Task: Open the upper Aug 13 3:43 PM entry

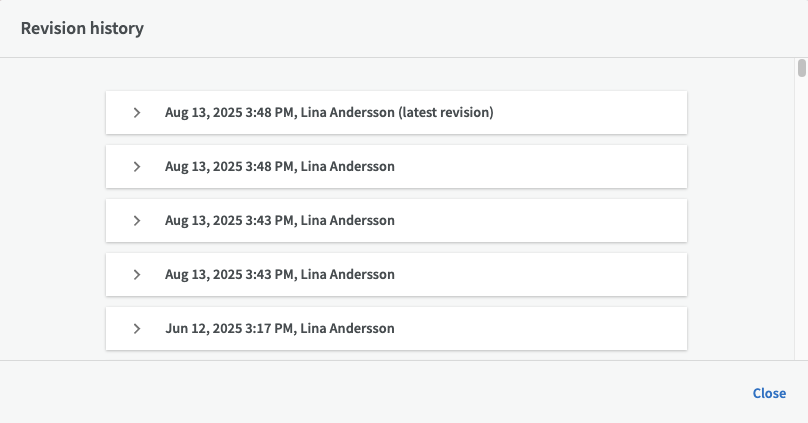Action: point(280,220)
